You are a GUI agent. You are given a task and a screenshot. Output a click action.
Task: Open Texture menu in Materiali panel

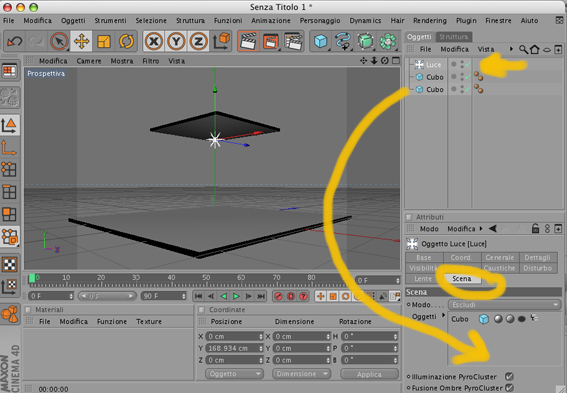149,321
